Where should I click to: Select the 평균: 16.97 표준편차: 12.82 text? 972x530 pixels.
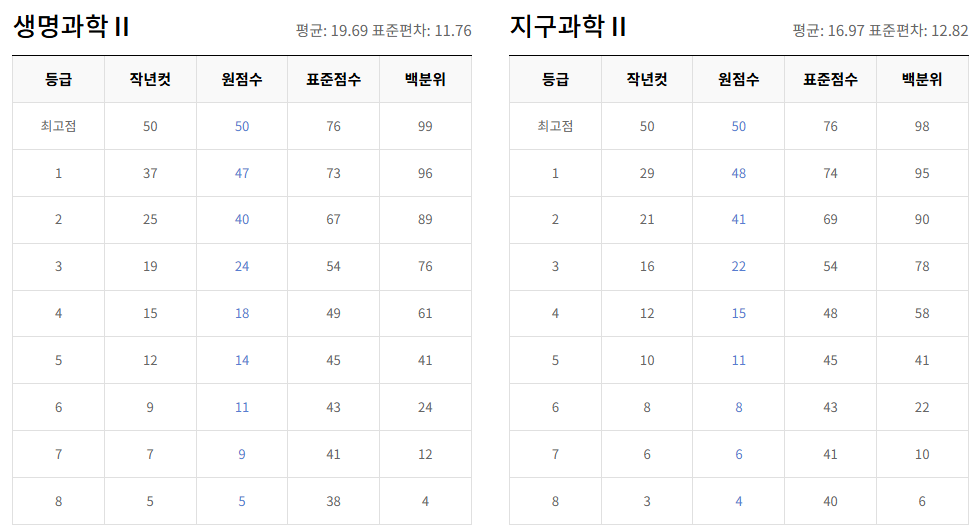[880, 30]
